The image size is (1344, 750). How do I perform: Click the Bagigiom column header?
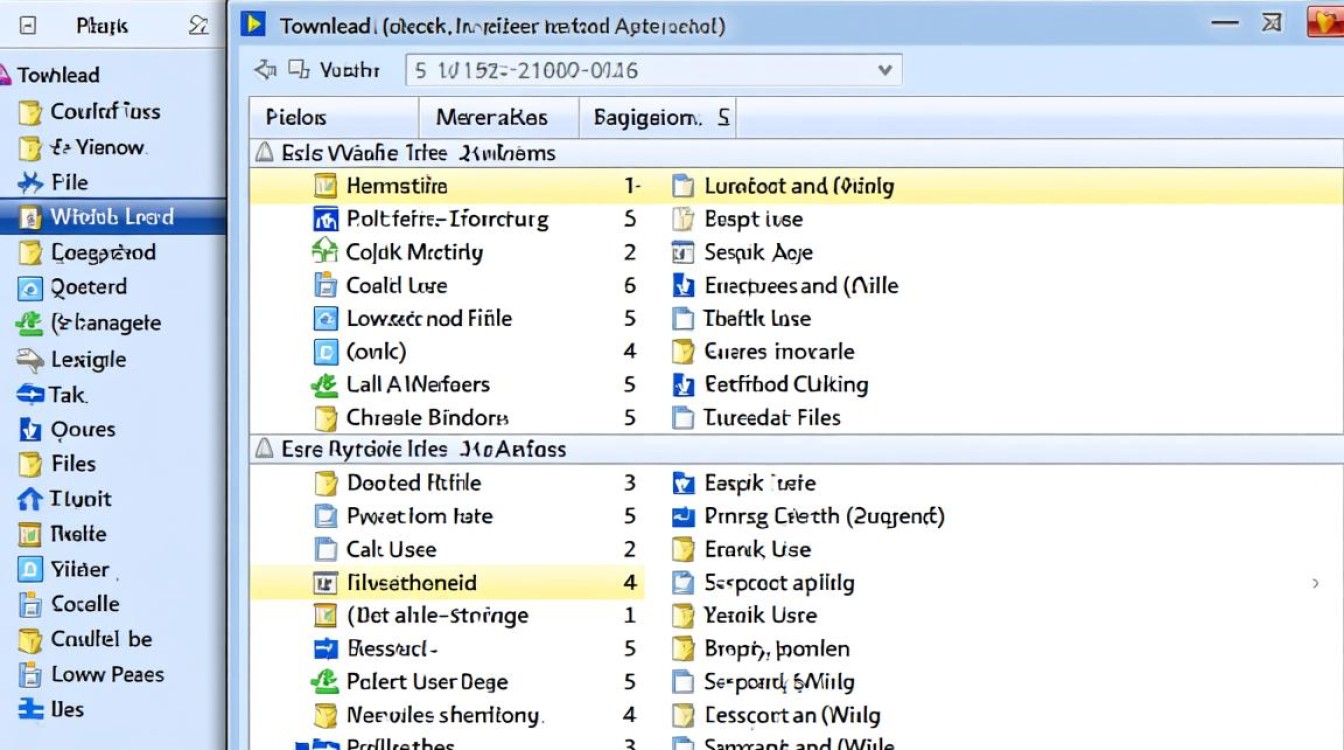(x=658, y=118)
